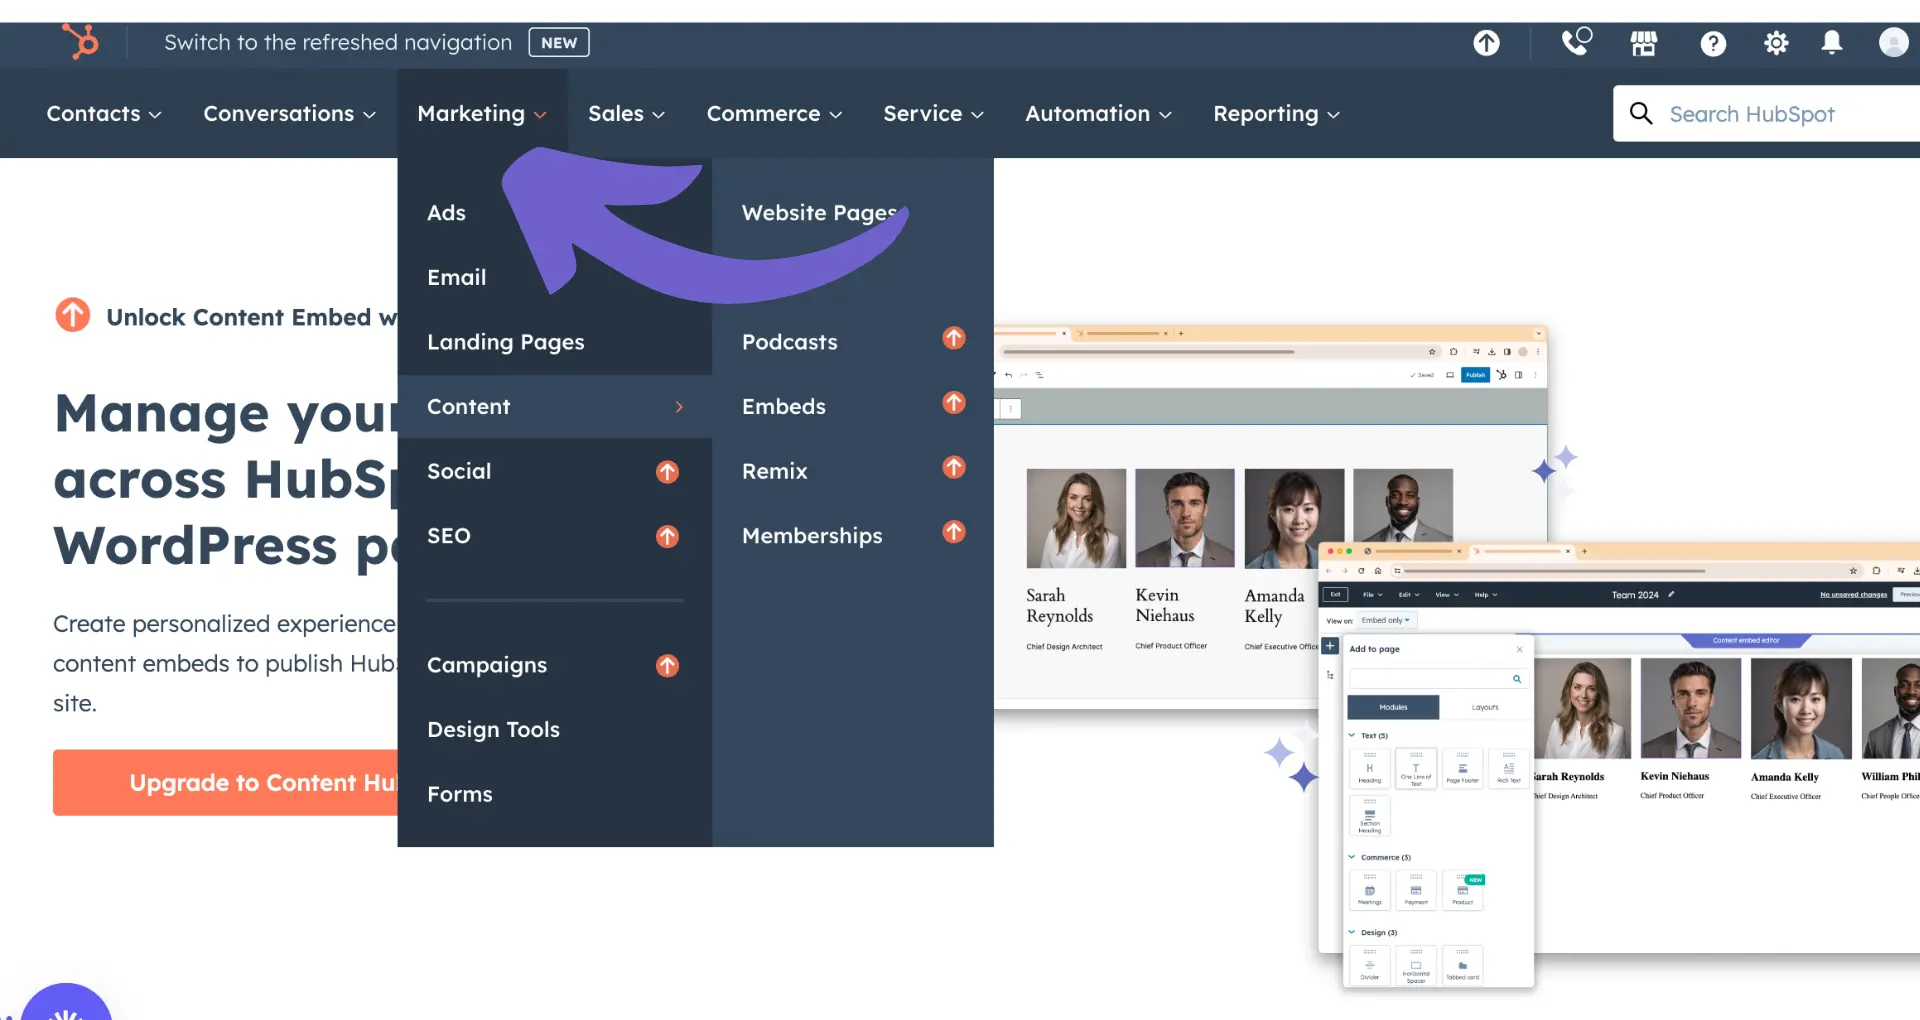Open the help question mark icon
Screen dimensions: 1920x1020
tap(1713, 43)
